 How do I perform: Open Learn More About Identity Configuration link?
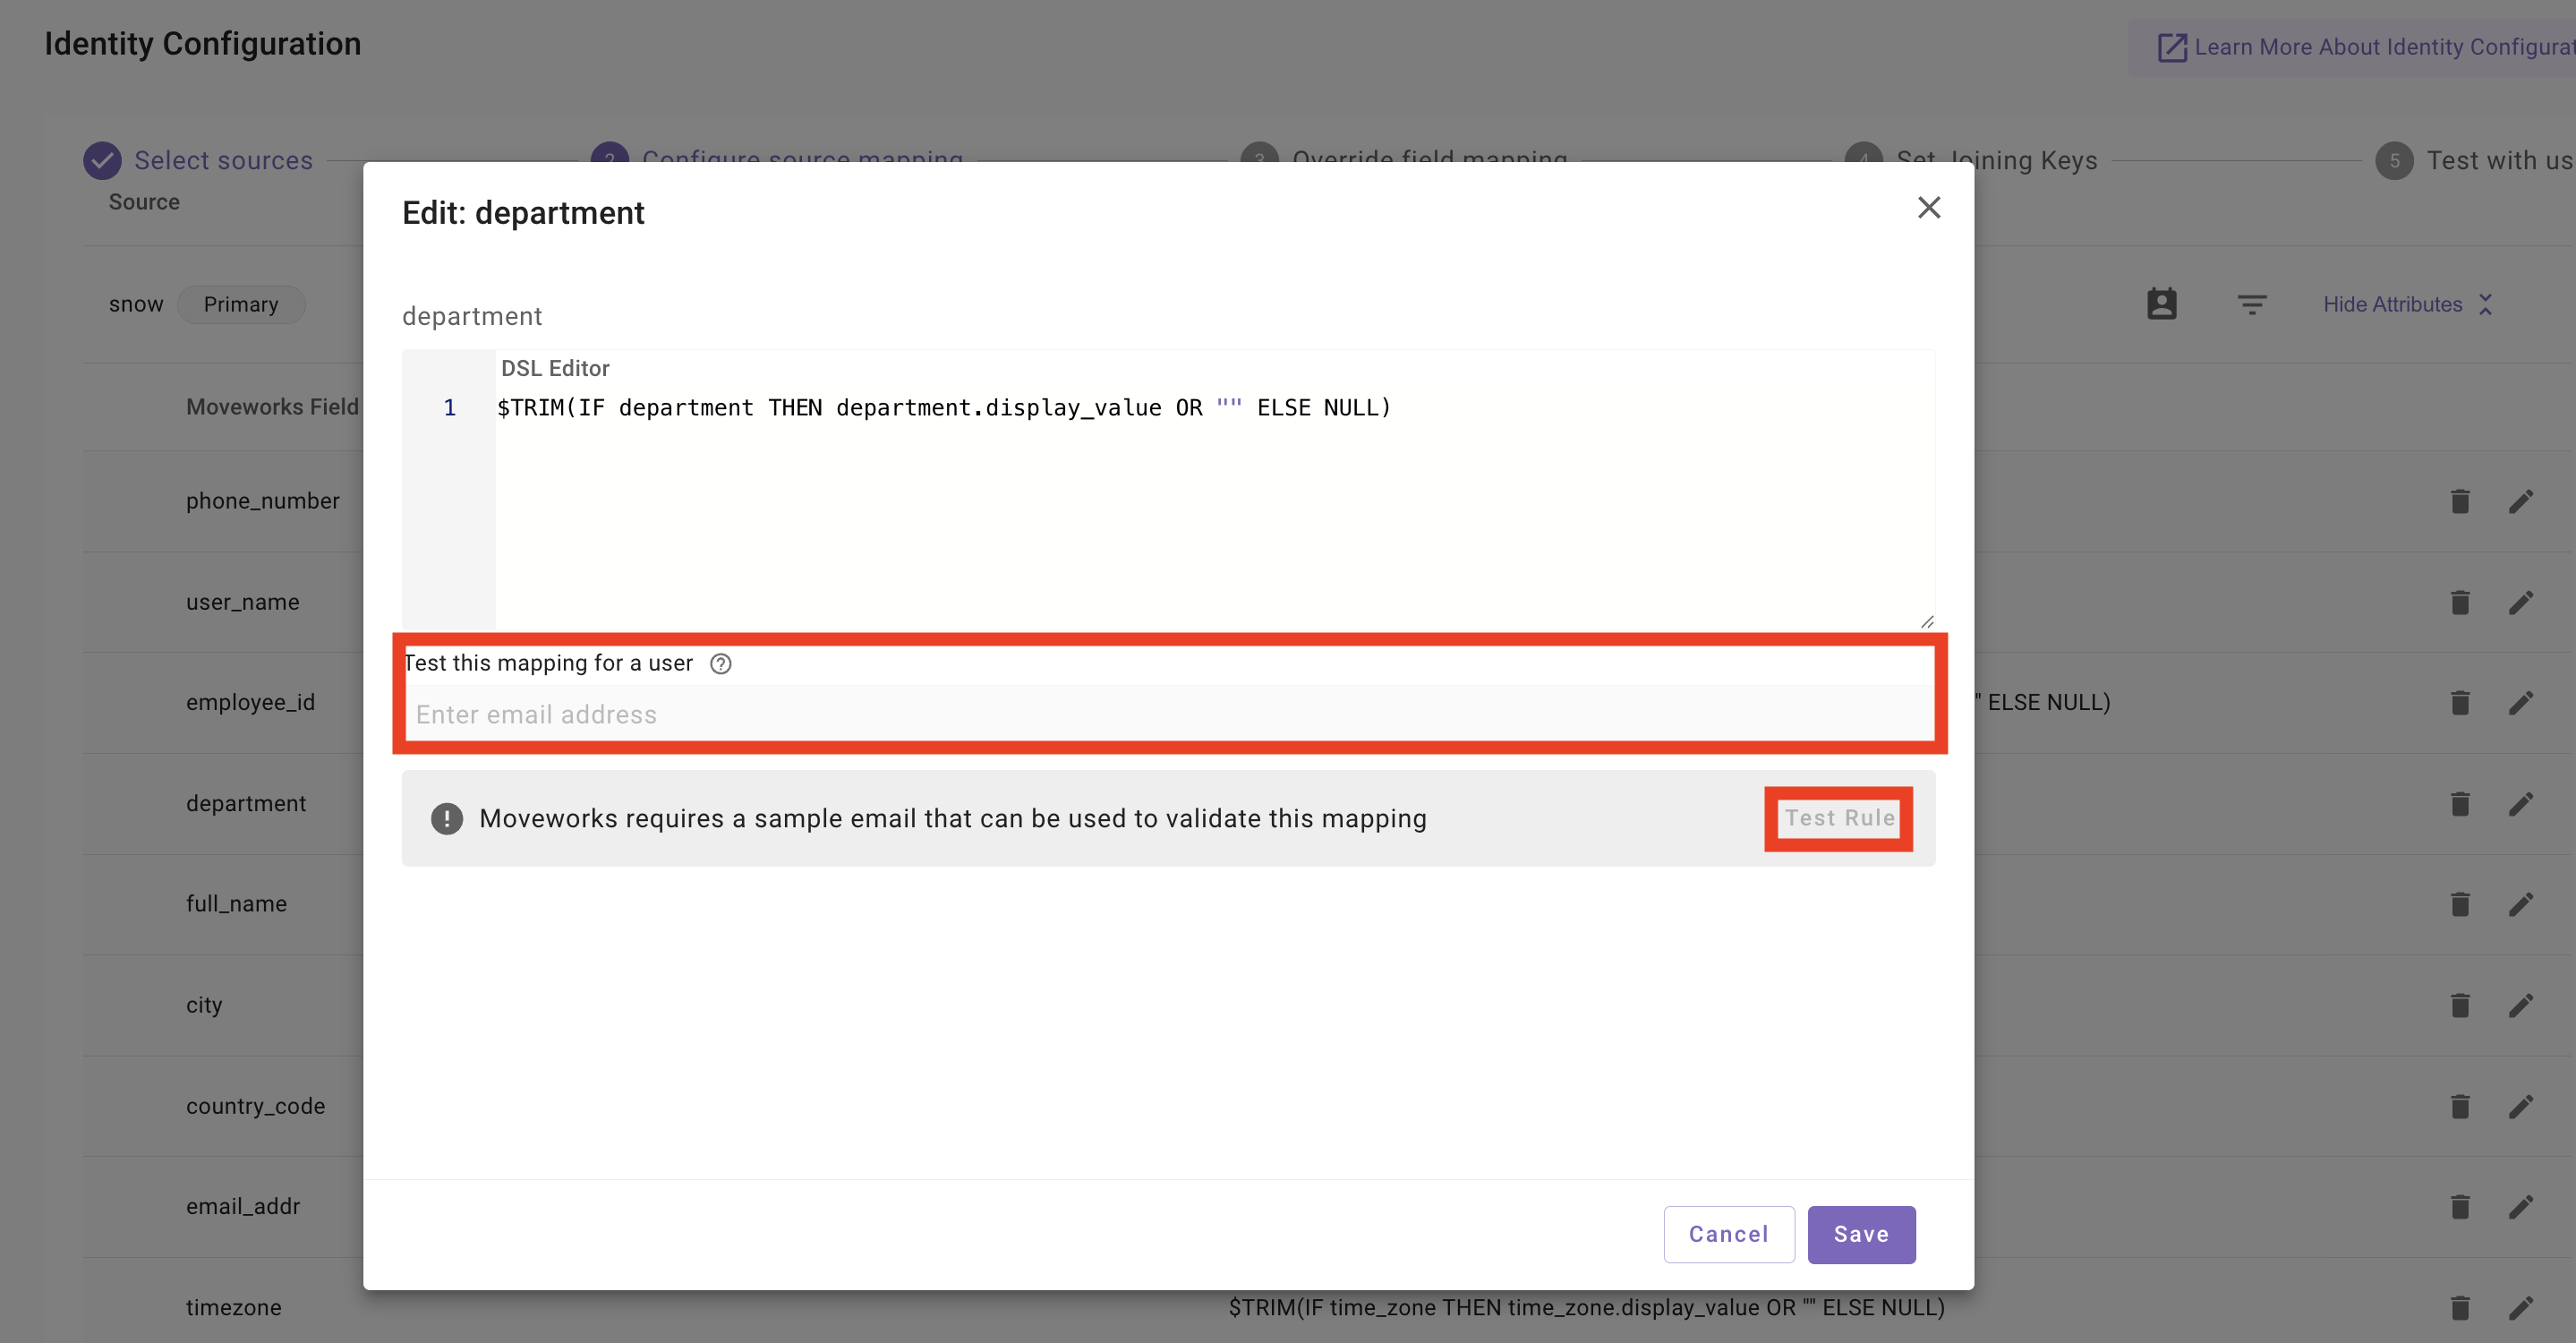2365,47
